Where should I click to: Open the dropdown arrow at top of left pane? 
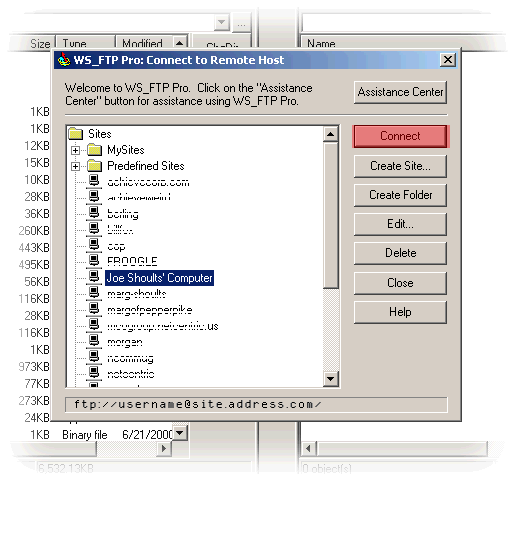(x=222, y=22)
